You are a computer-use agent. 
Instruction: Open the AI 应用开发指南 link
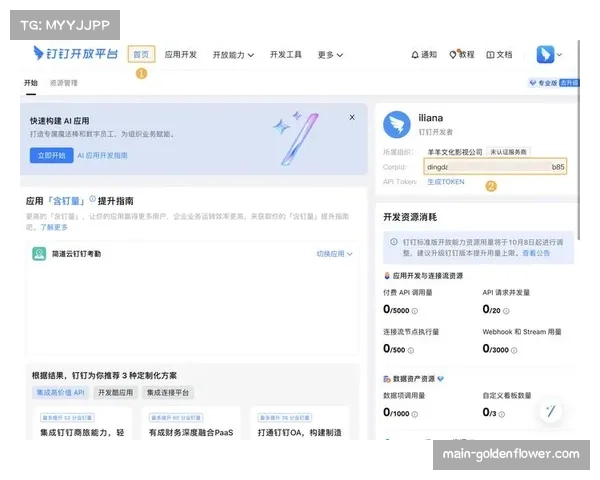[x=102, y=155]
